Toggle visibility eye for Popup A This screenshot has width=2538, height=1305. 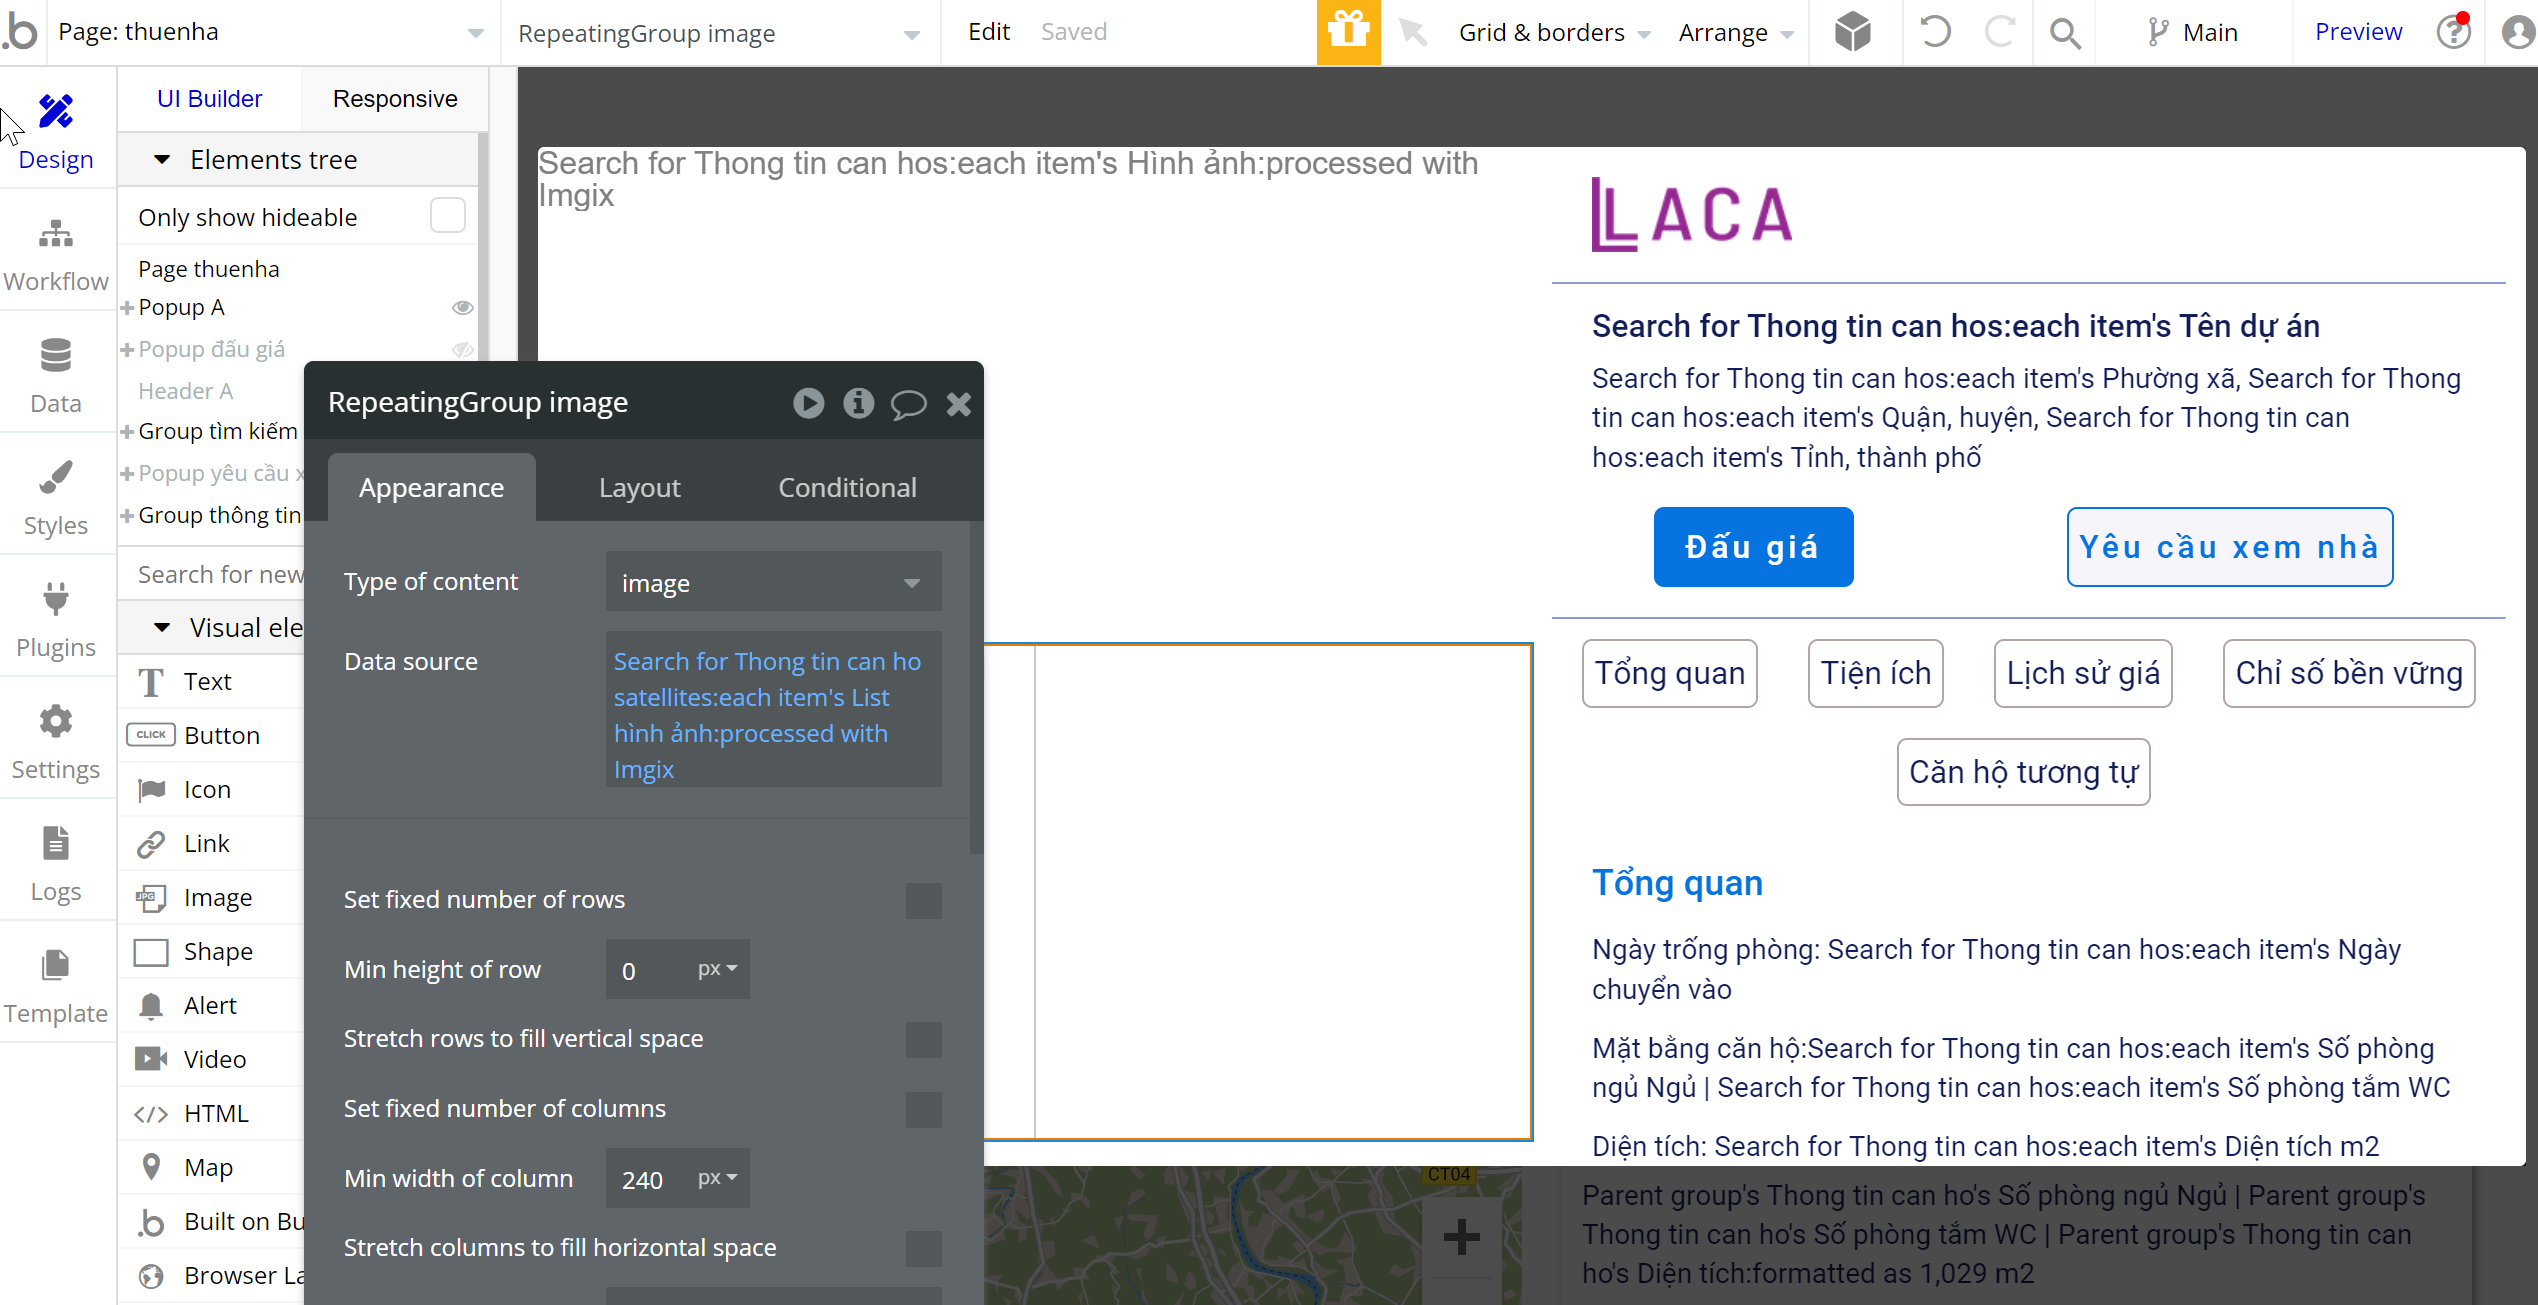tap(462, 307)
